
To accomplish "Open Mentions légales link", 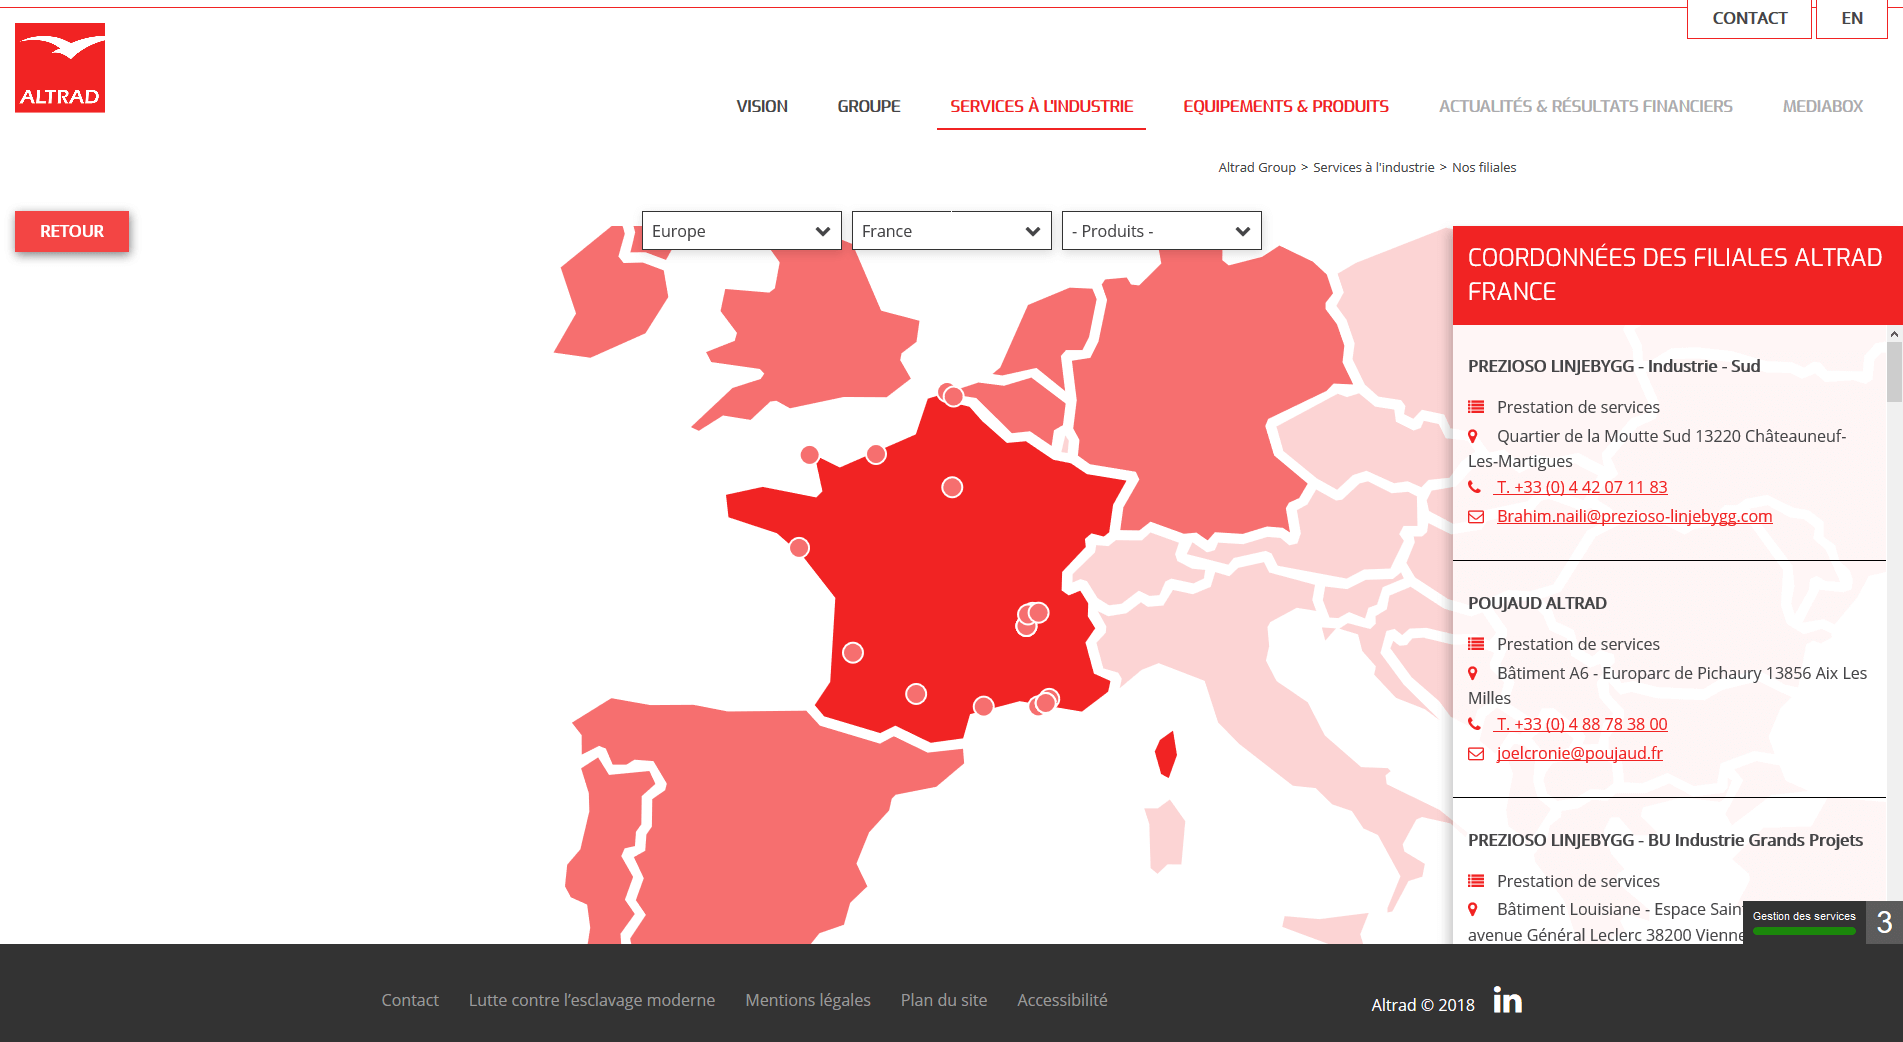I will (x=808, y=1000).
